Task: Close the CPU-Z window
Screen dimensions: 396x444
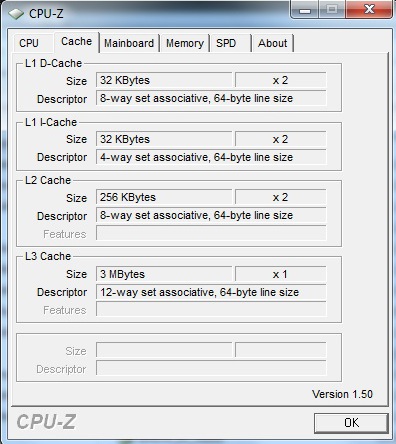Action: click(369, 9)
